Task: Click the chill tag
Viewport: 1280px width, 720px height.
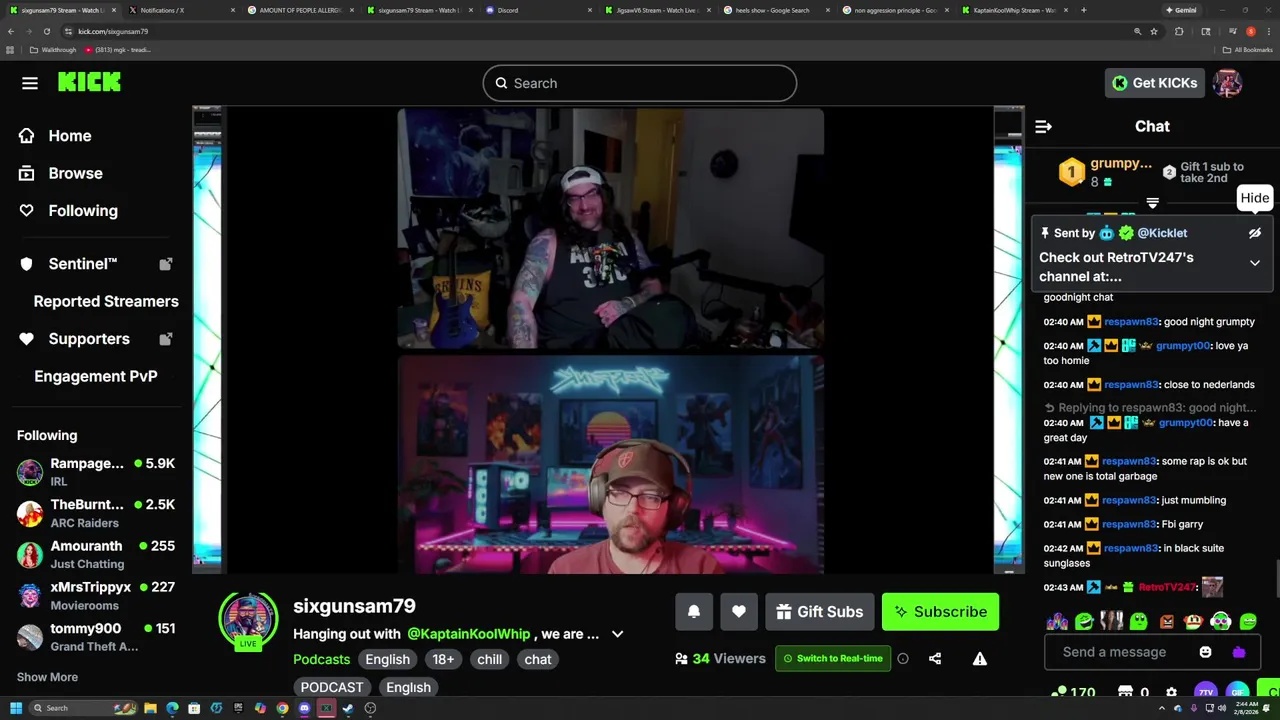Action: click(489, 660)
